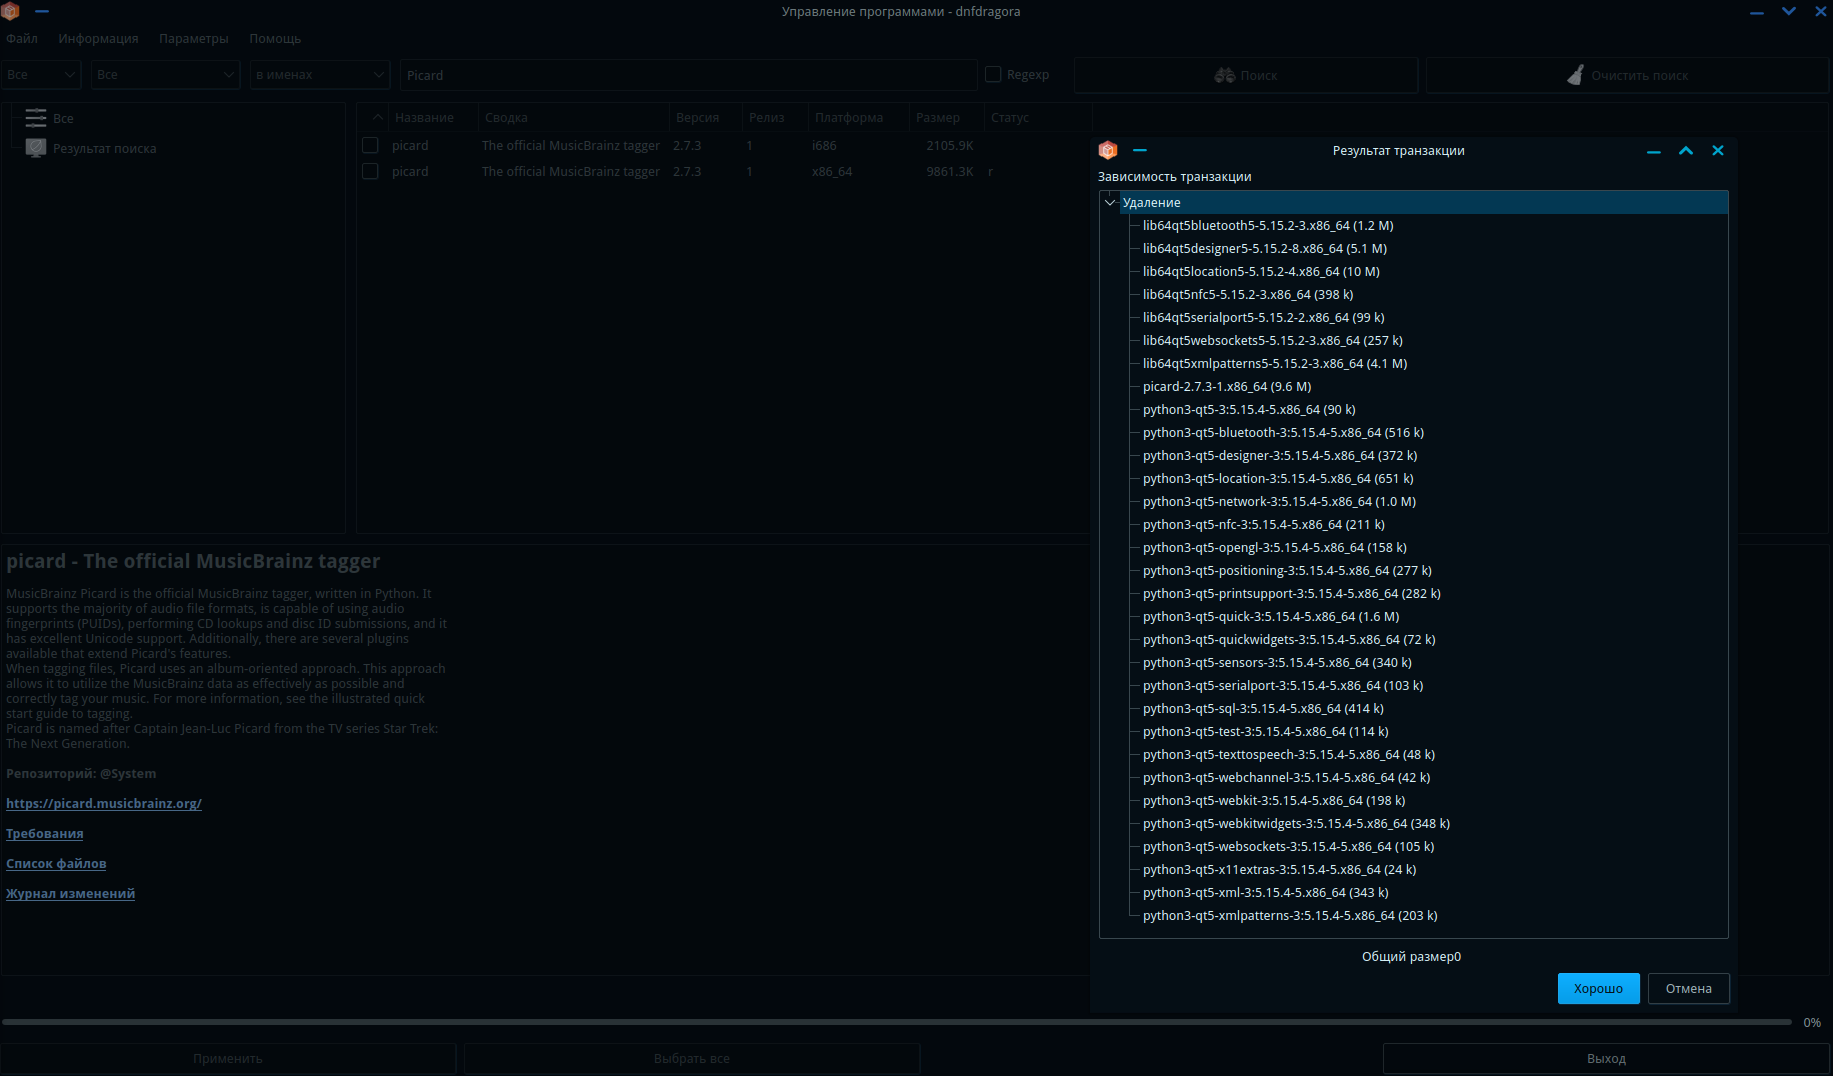1833x1076 pixels.
Task: Select python3-qt5-webkitwidgets entry
Action: (1296, 823)
